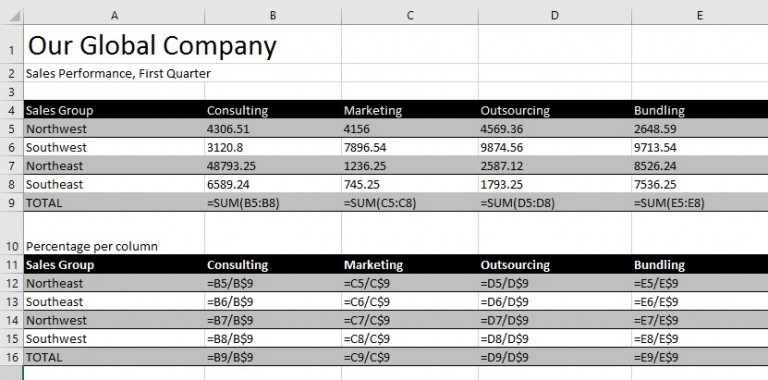Click the =SUM(B5:B8) formula cell
Viewport: 768px width, 380px height.
(x=273, y=203)
